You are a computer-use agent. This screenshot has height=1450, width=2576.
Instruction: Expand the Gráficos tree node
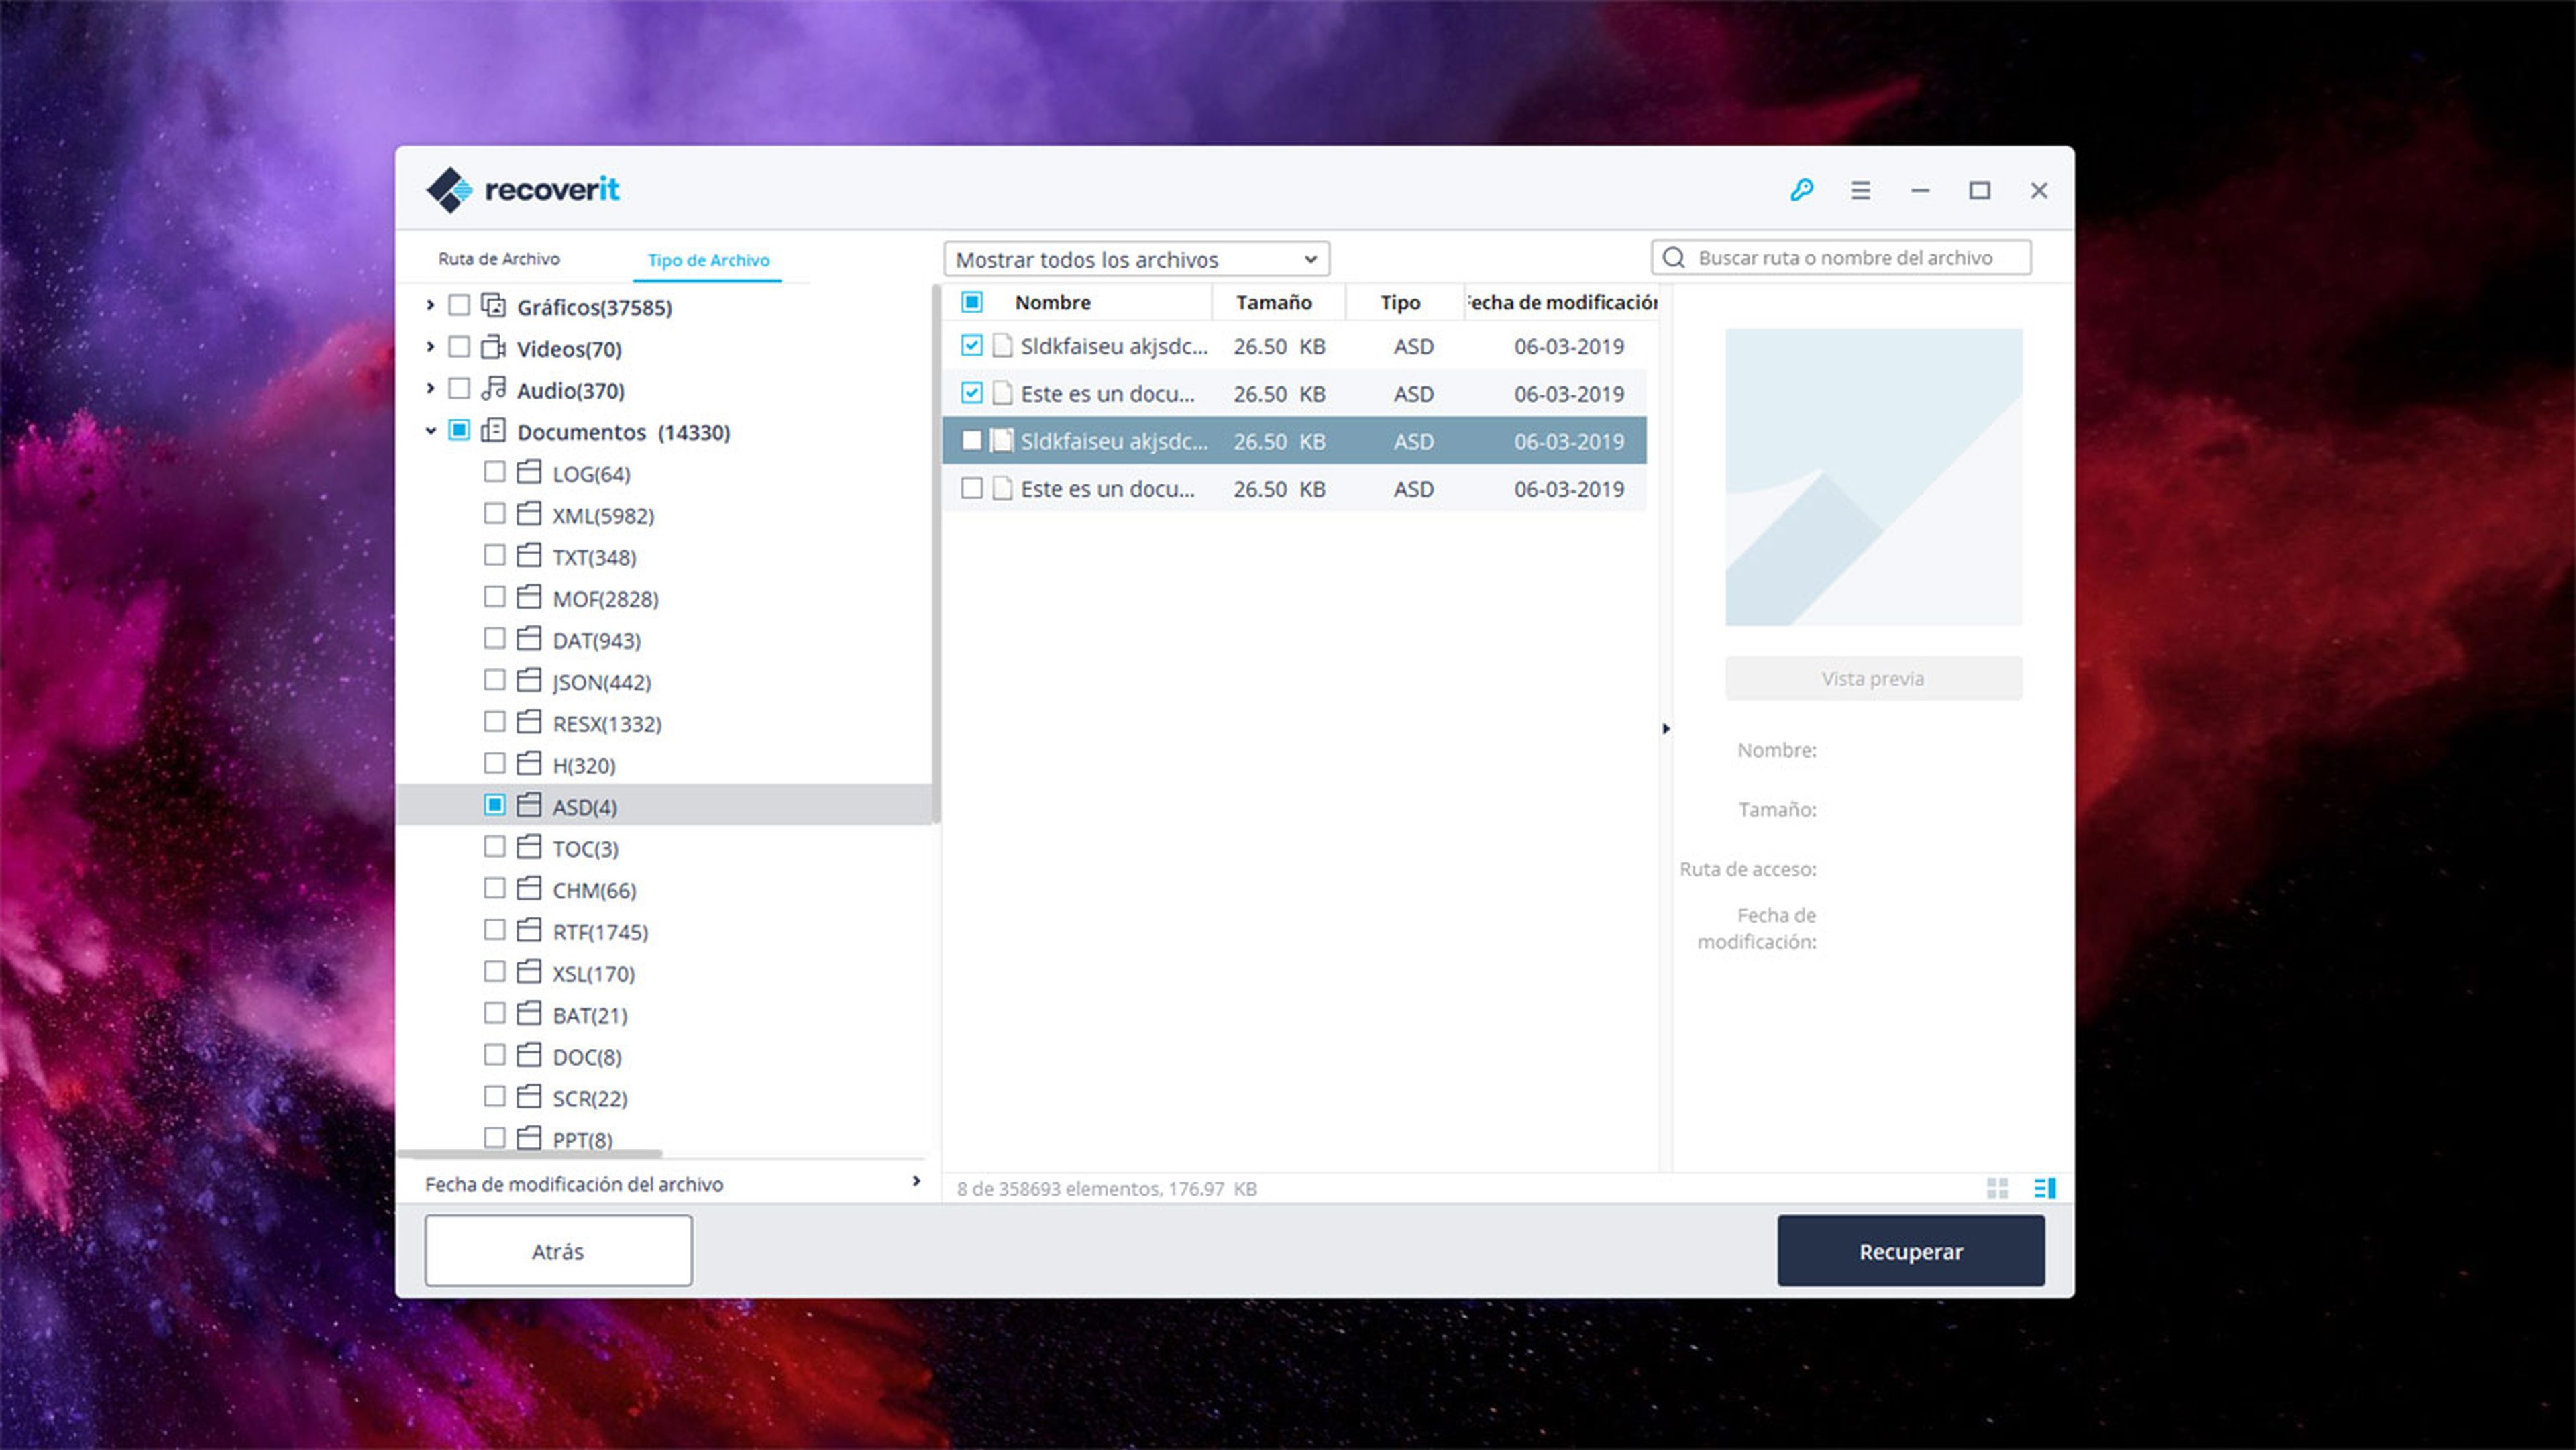[431, 305]
